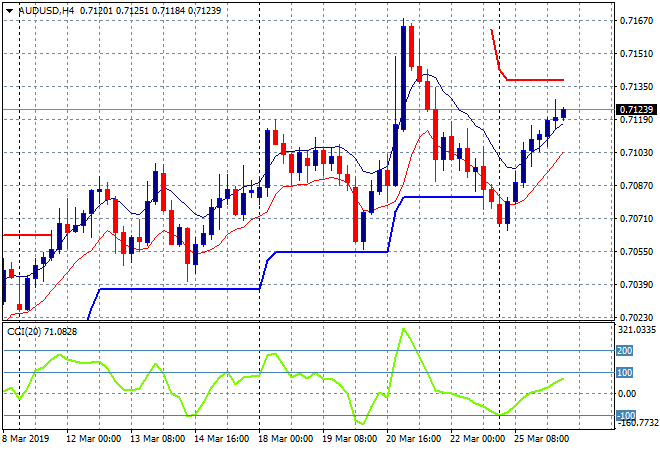Click the CCI level label 100
Screen dimensions: 660x450
tap(625, 373)
